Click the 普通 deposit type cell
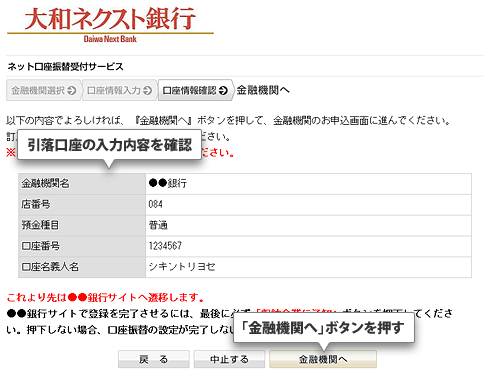490x379 pixels. click(x=308, y=226)
